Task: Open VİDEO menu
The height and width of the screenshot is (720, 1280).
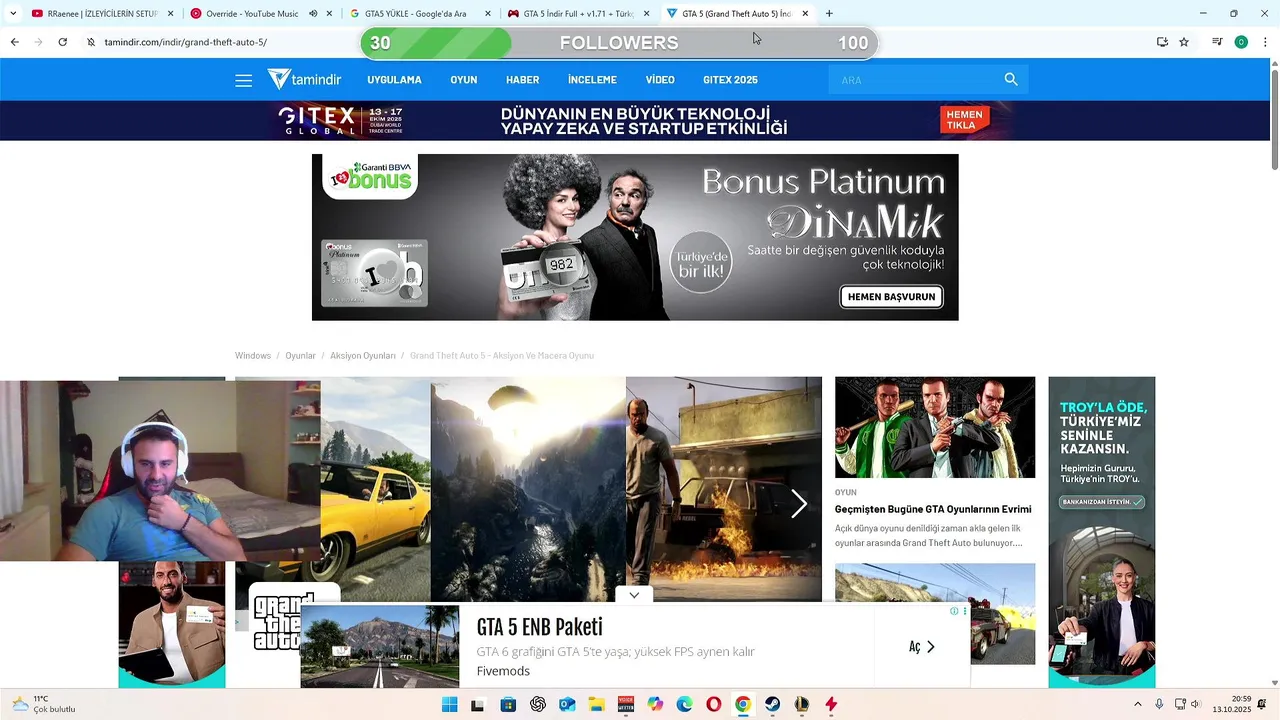Action: (660, 80)
